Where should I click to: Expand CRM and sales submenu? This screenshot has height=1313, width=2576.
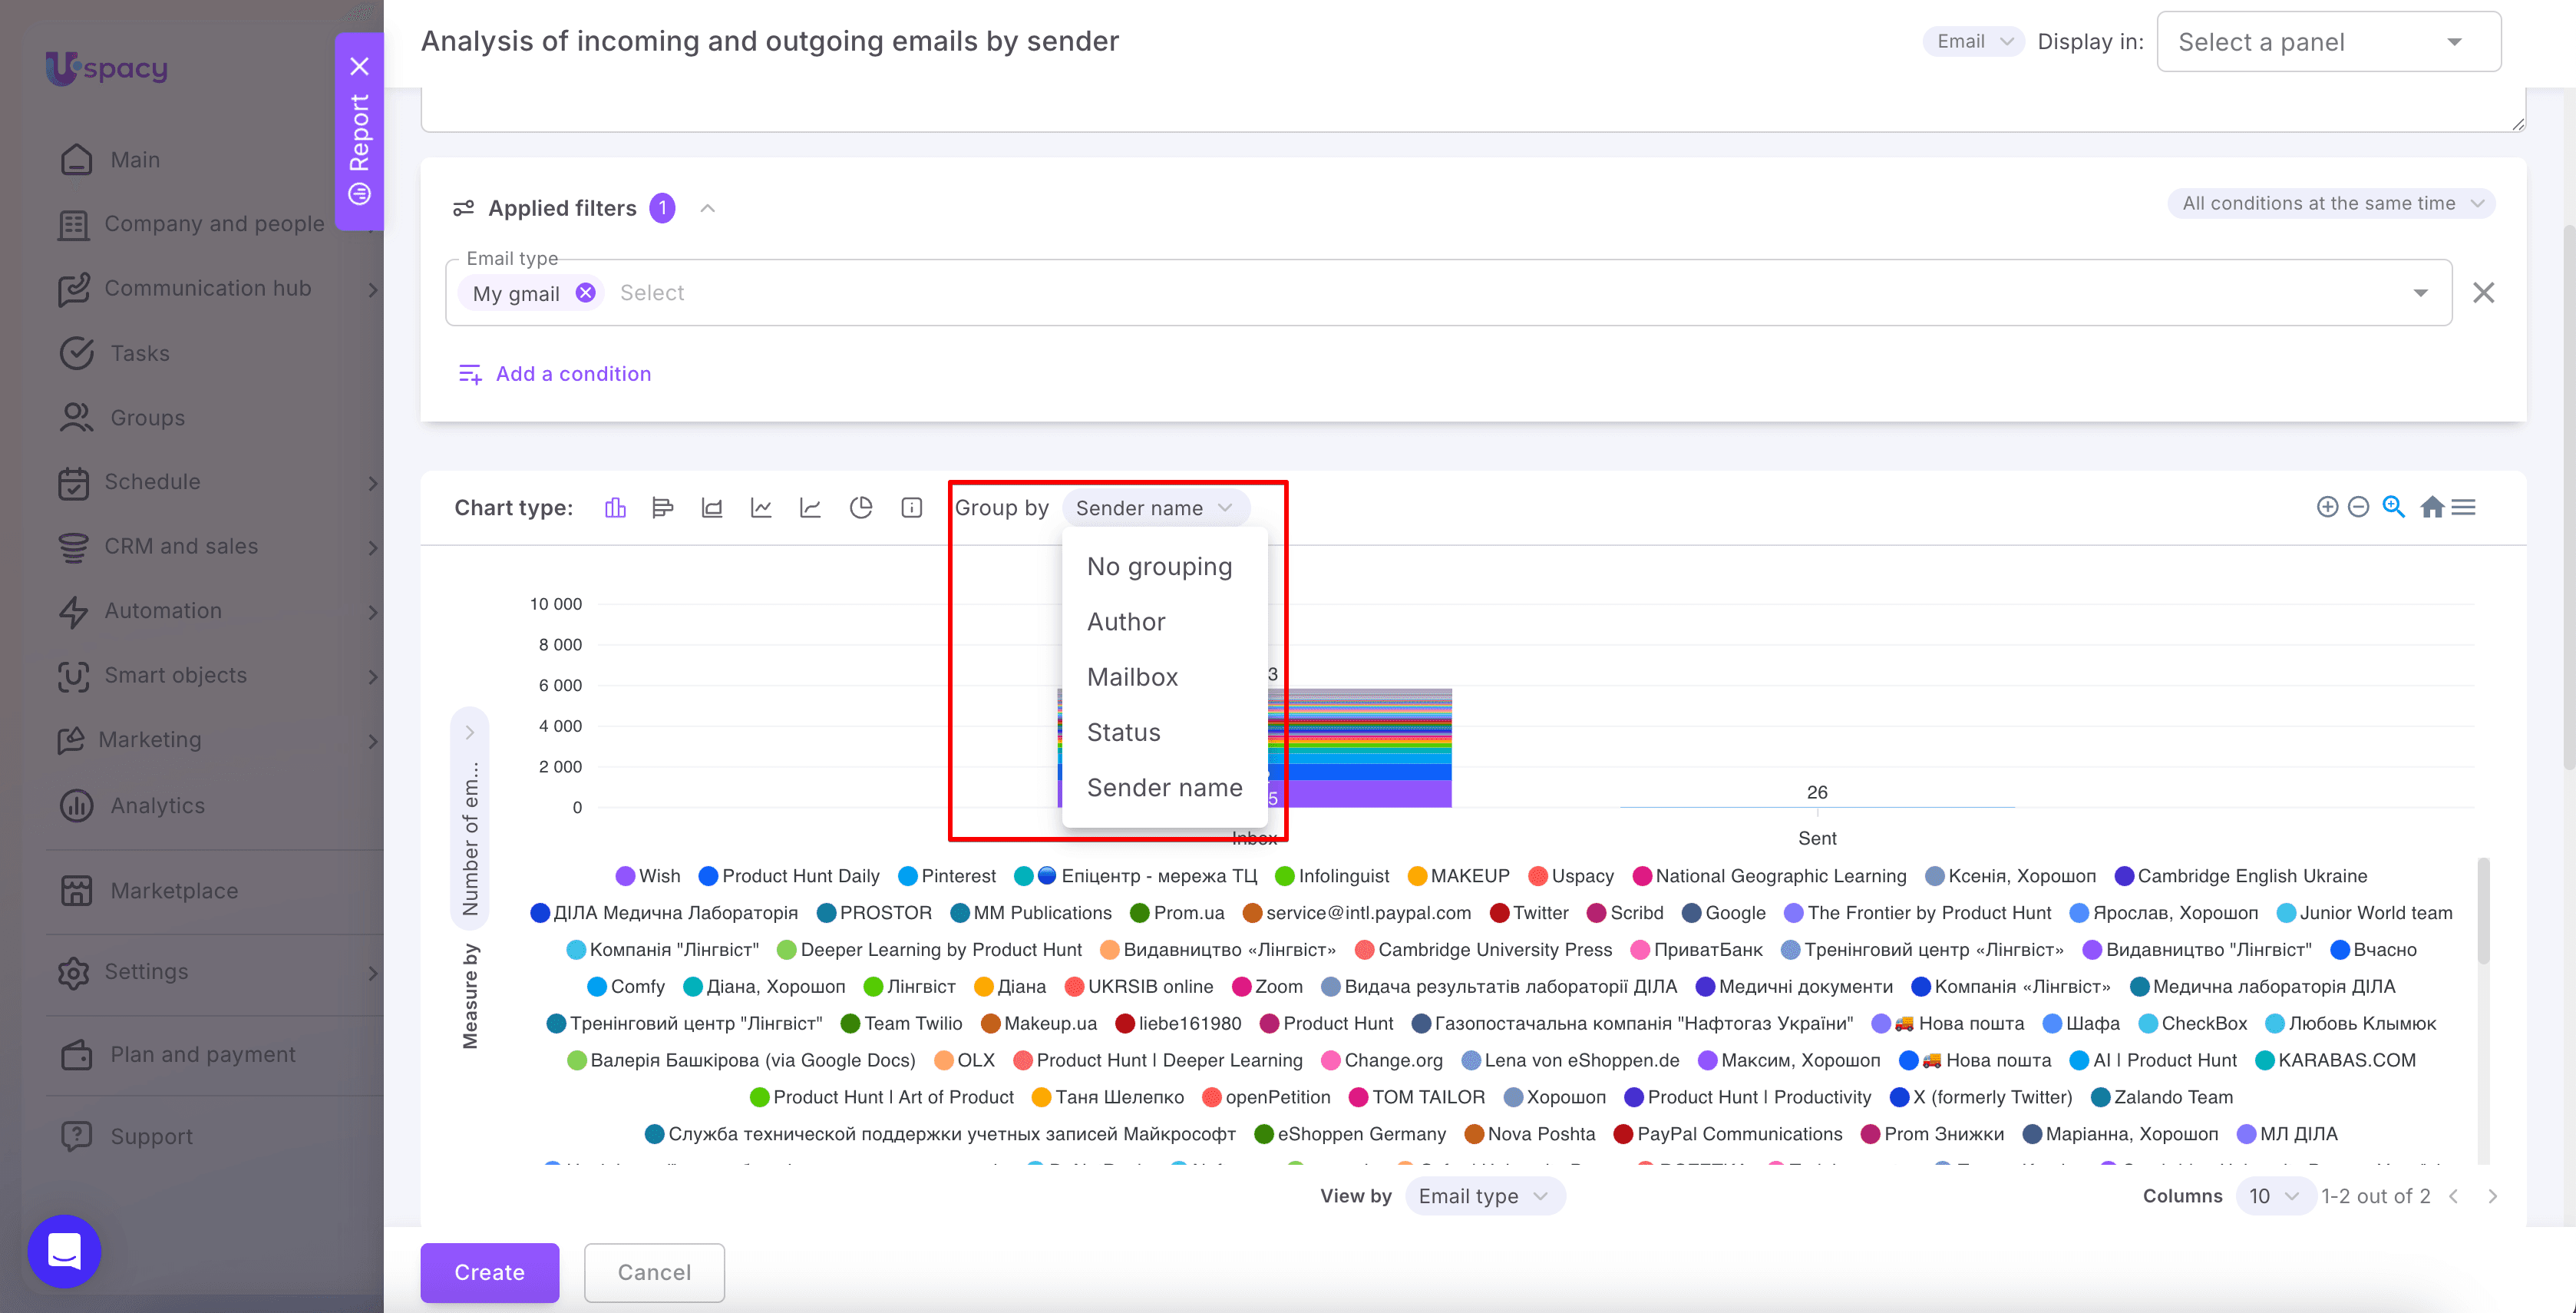[x=372, y=547]
